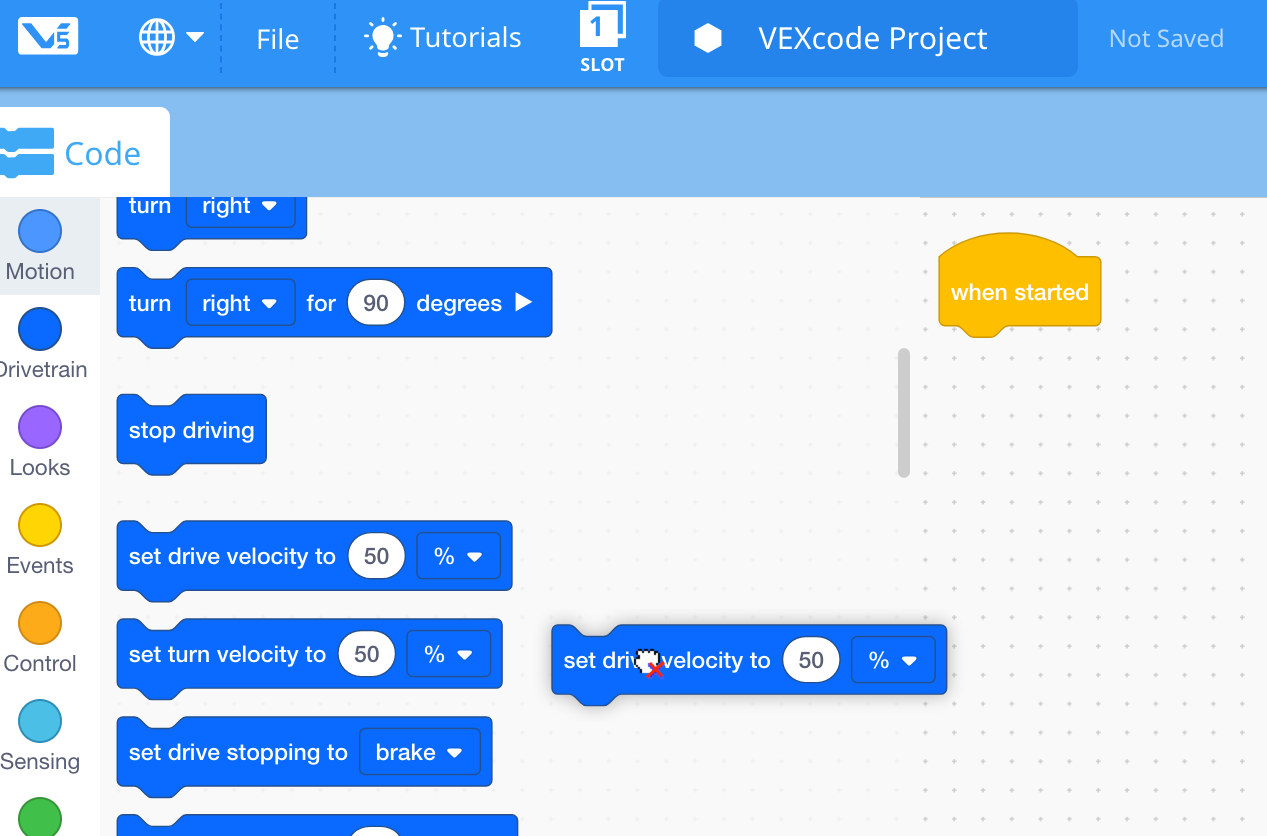Open unit dropdown on set turn velocity block

coord(448,654)
